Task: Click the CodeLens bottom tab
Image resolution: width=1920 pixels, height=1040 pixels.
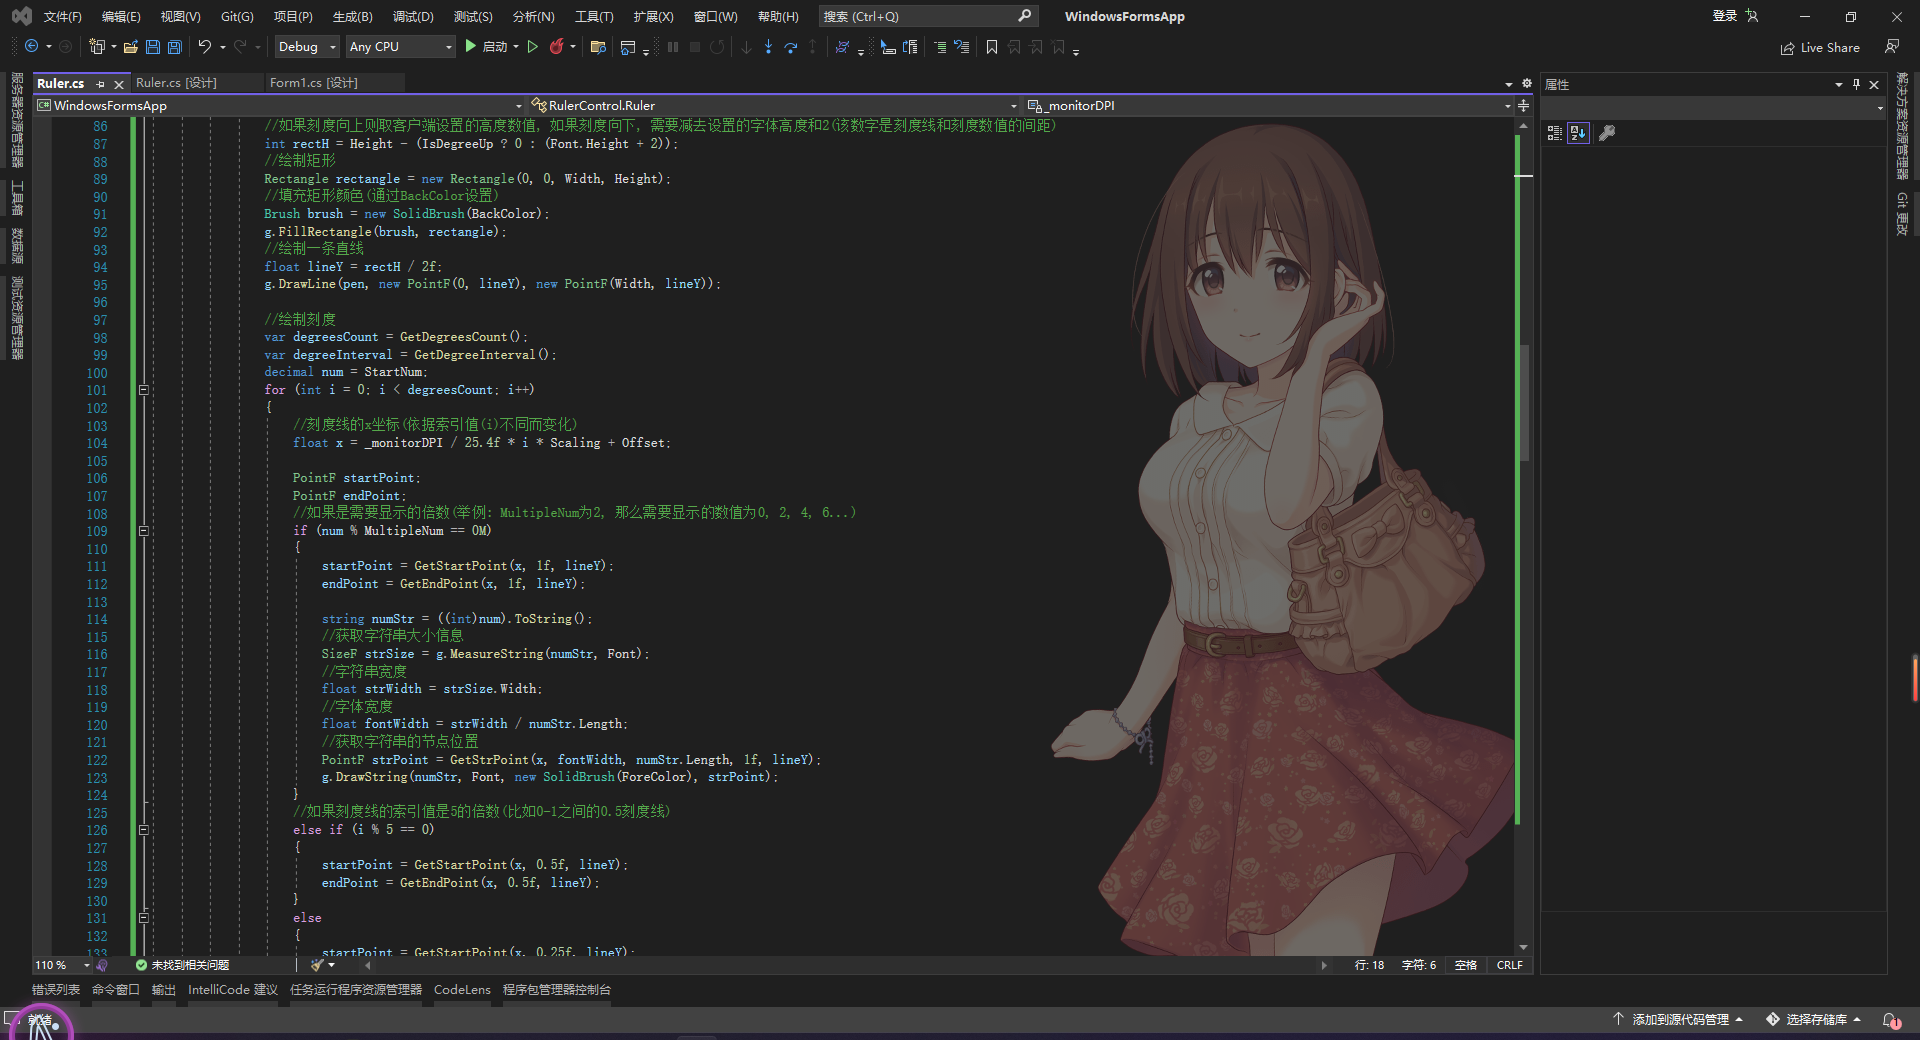Action: point(462,989)
